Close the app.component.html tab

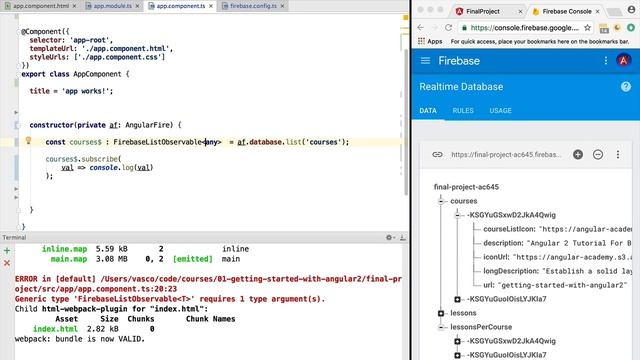(x=74, y=6)
